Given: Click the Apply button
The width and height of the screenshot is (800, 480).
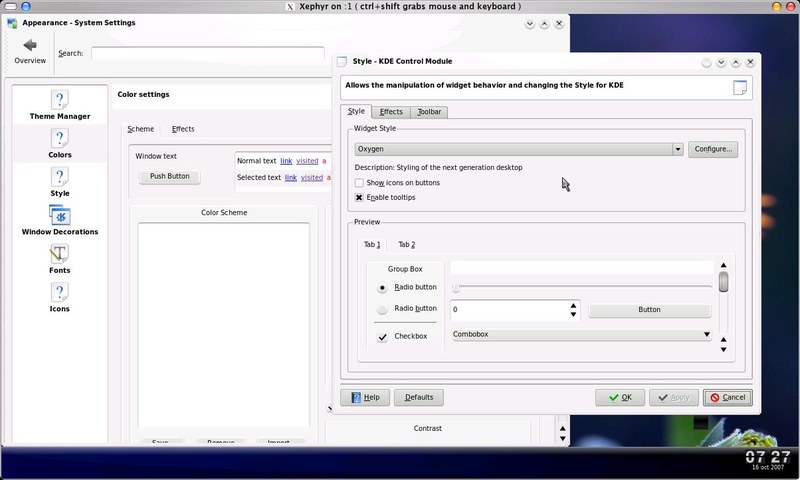Looking at the screenshot, I should (x=673, y=397).
